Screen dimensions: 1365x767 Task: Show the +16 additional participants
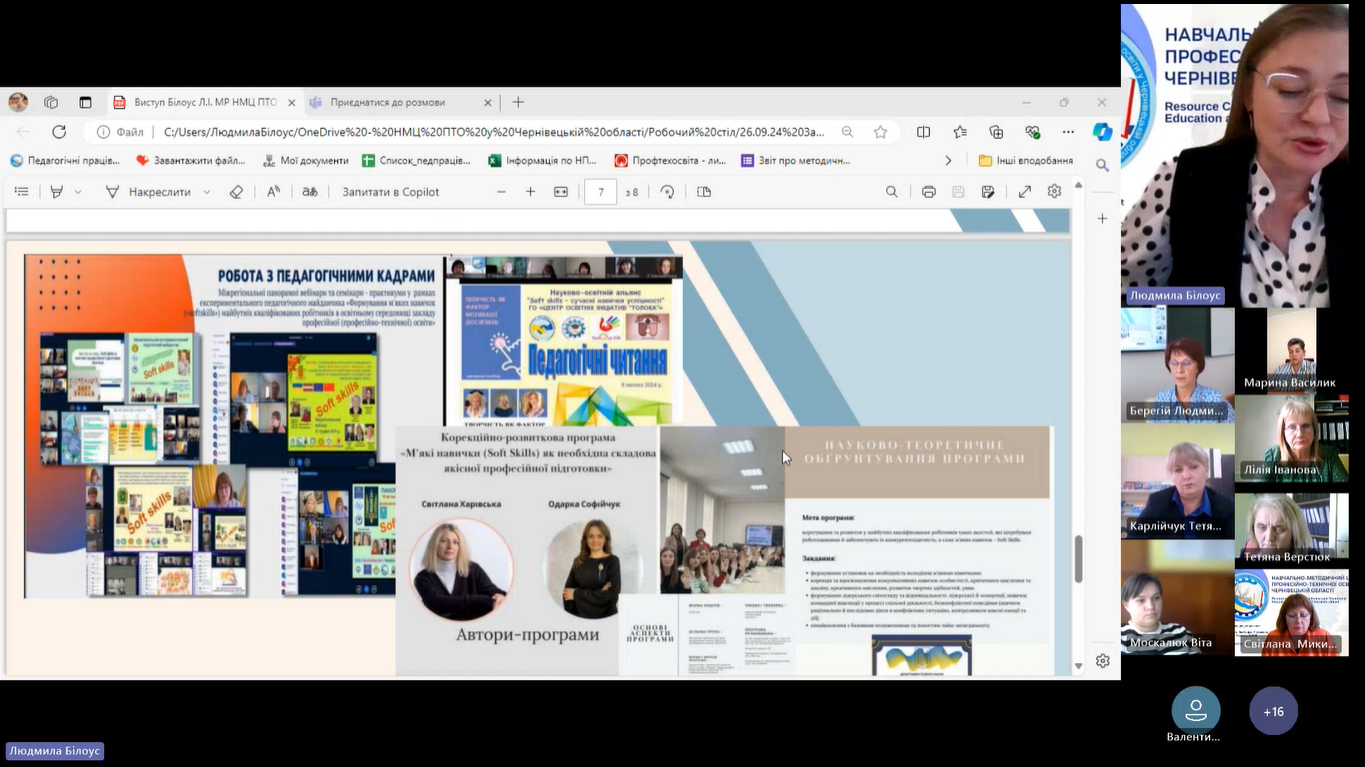click(1273, 711)
